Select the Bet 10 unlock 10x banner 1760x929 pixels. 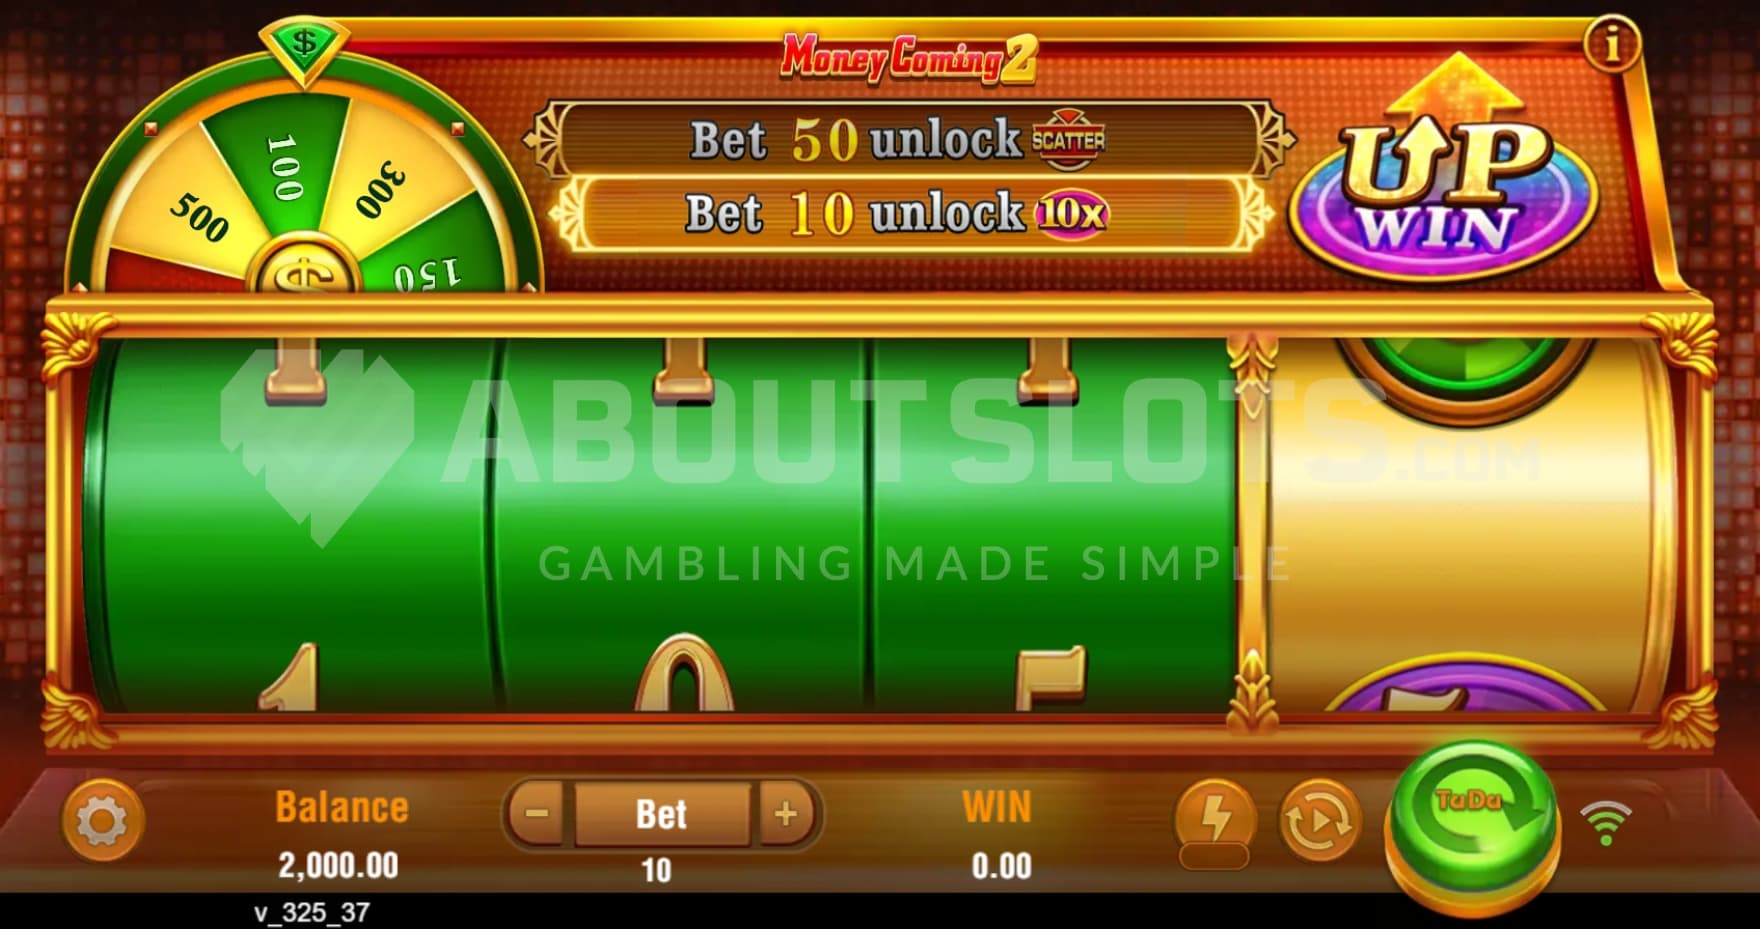[908, 213]
